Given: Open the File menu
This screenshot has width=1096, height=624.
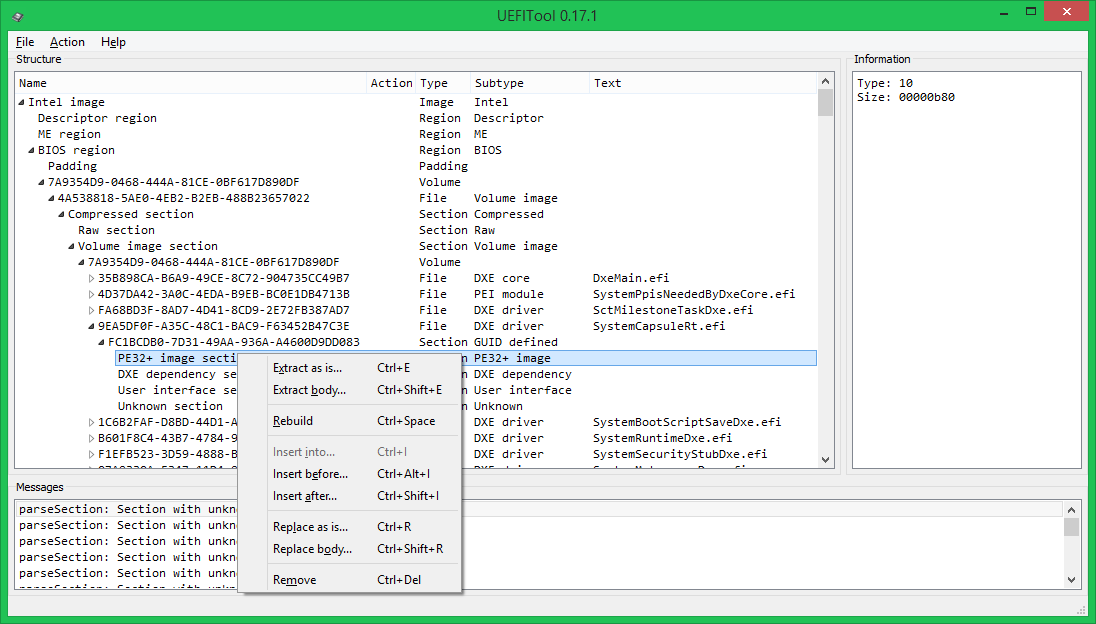Looking at the screenshot, I should tap(24, 42).
